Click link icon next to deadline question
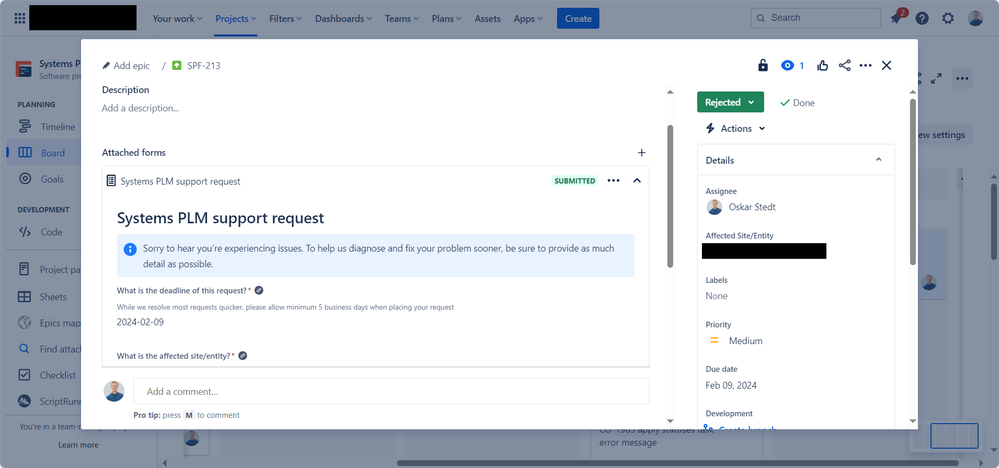This screenshot has width=999, height=468. coord(259,290)
